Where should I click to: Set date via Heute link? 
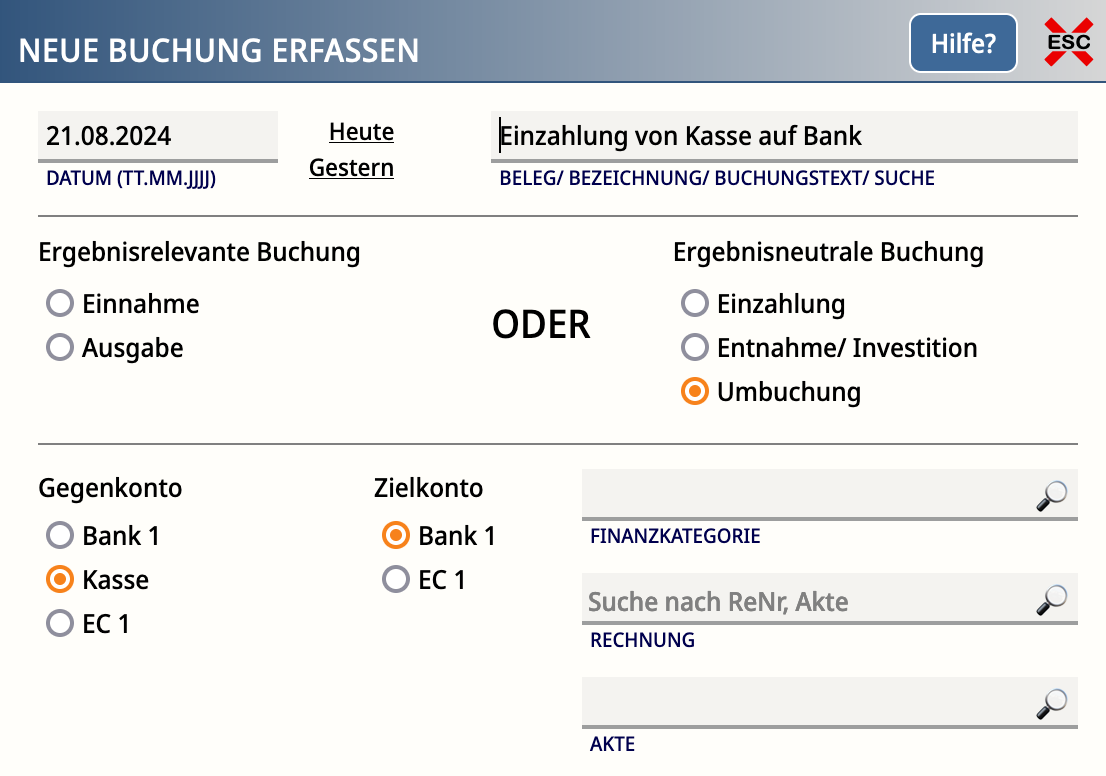coord(361,132)
